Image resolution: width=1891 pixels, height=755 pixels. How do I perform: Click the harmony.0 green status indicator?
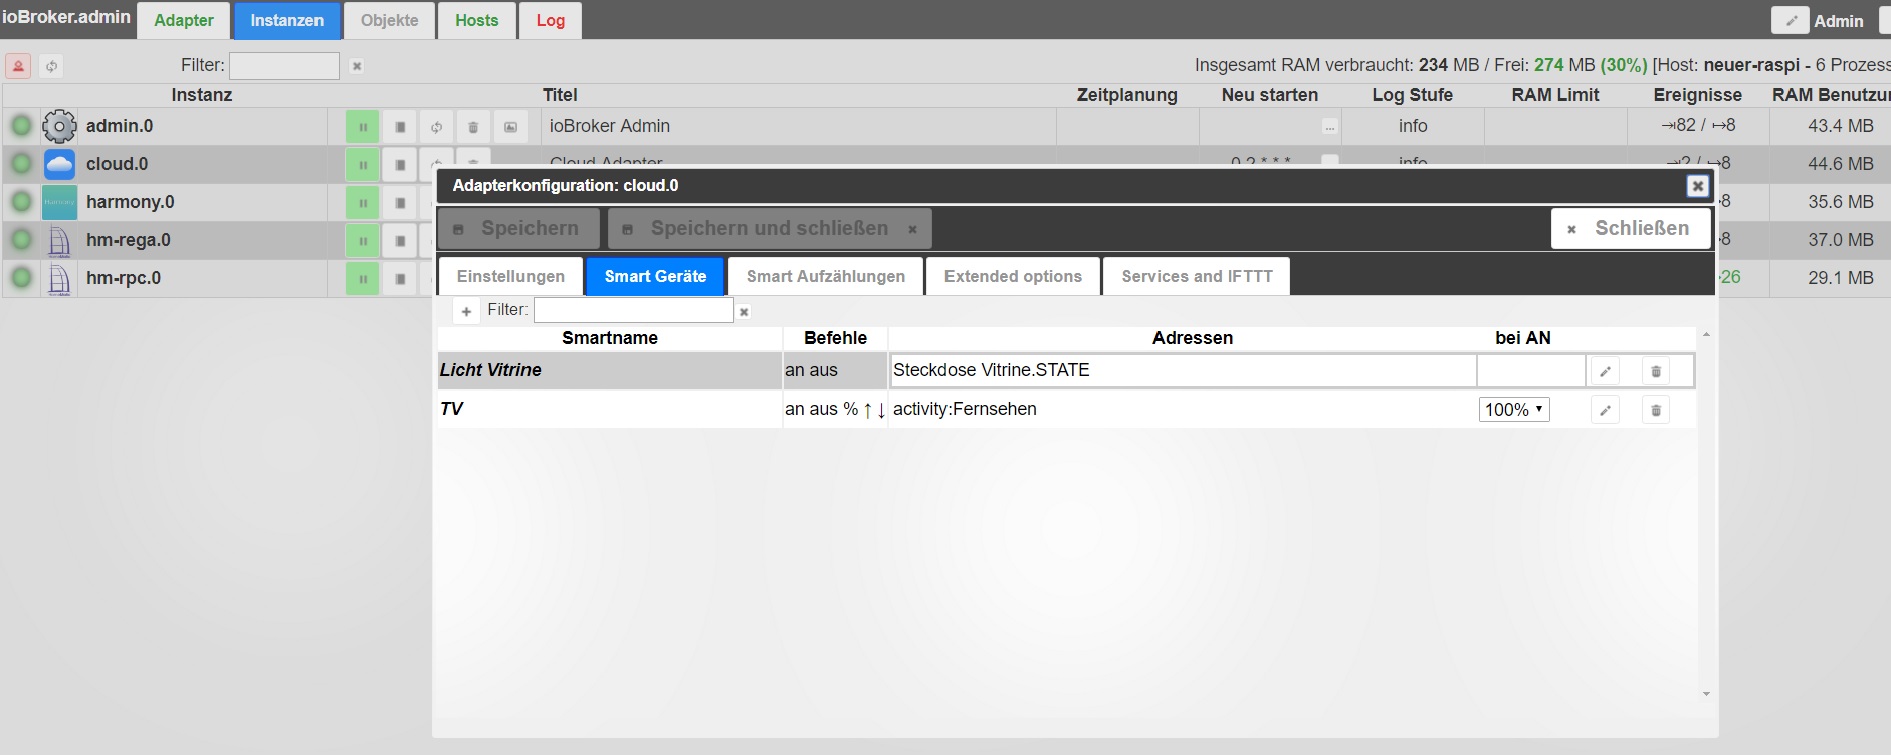(21, 202)
